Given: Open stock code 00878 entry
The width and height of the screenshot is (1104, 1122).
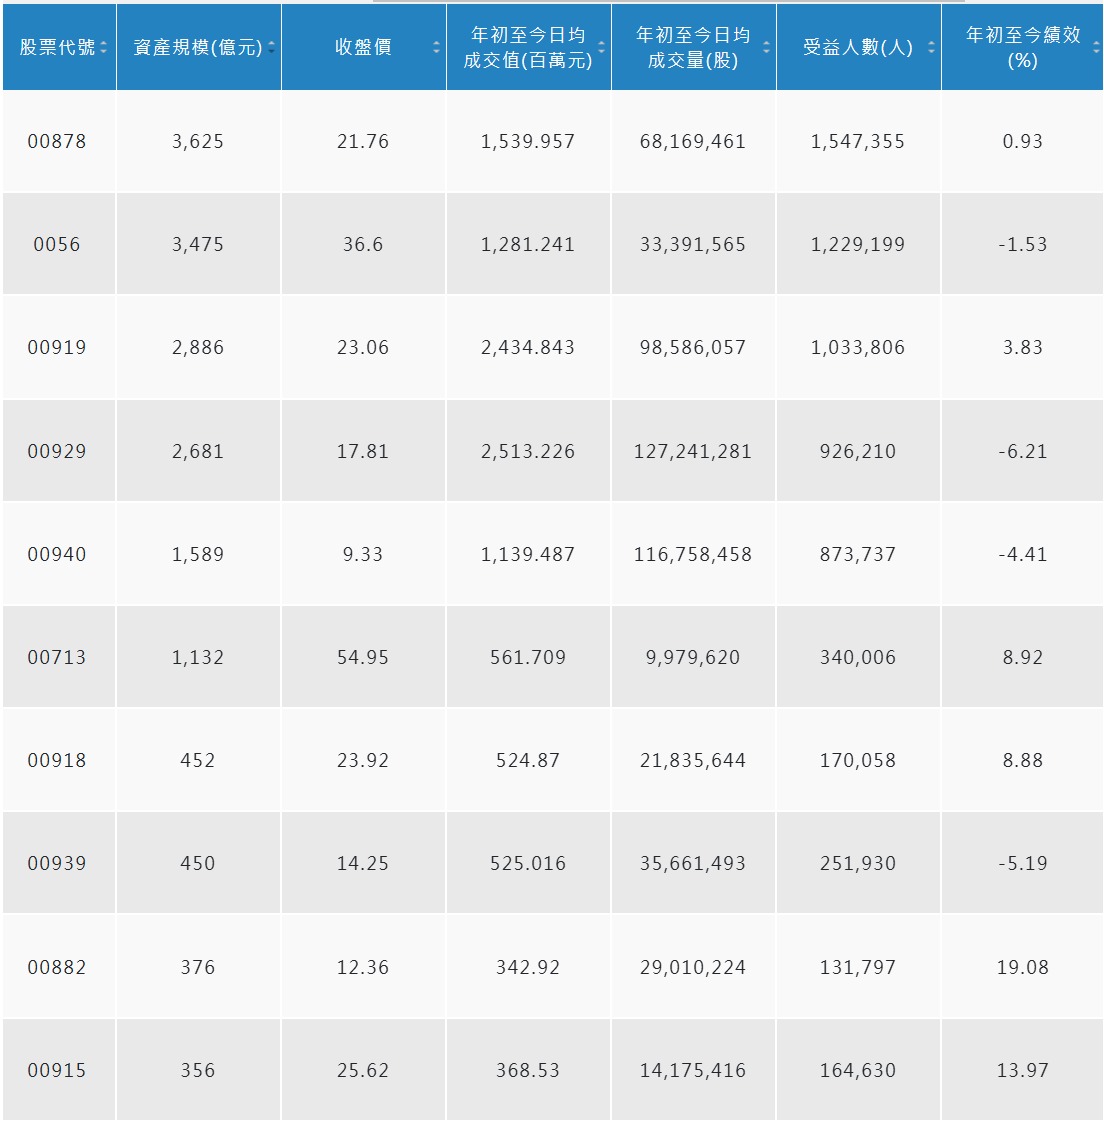Looking at the screenshot, I should (57, 141).
